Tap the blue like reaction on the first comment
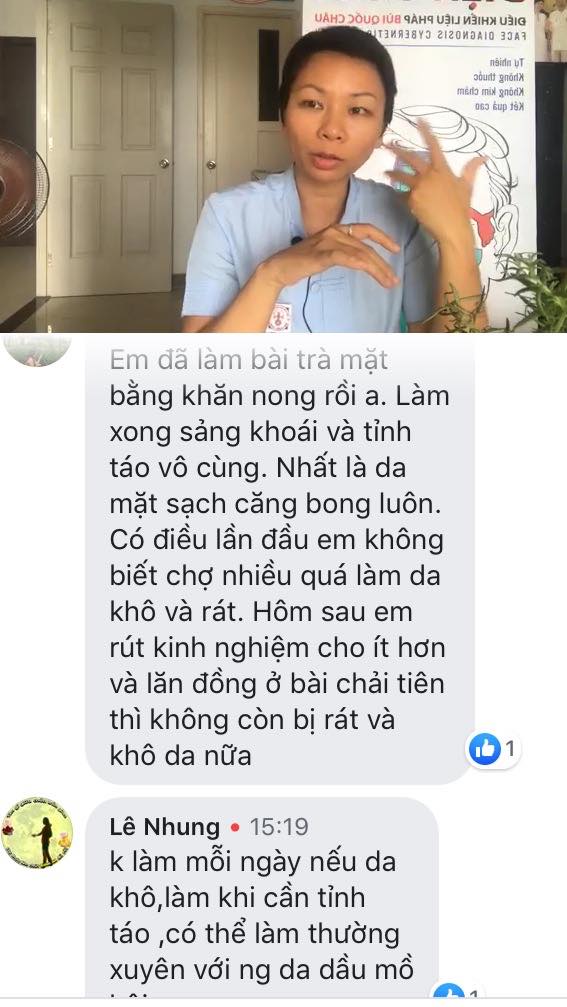 [485, 748]
